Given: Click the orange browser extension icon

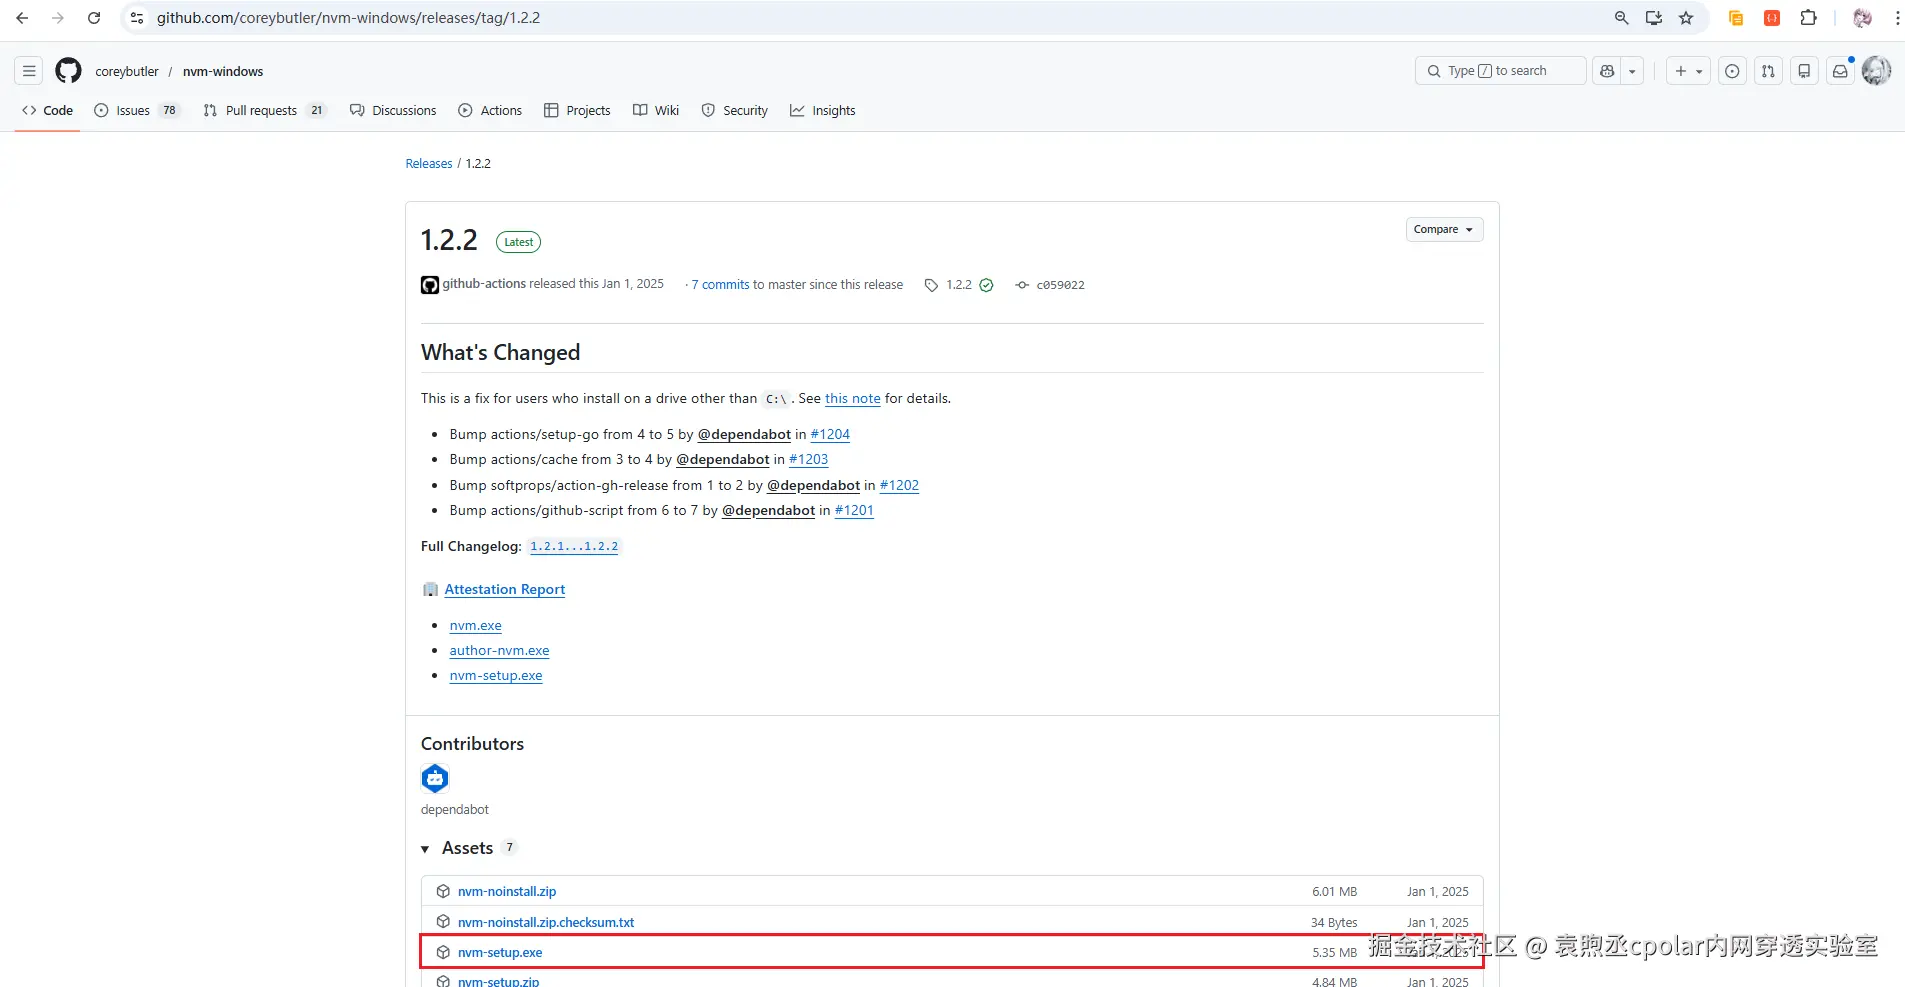Looking at the screenshot, I should (x=1736, y=18).
